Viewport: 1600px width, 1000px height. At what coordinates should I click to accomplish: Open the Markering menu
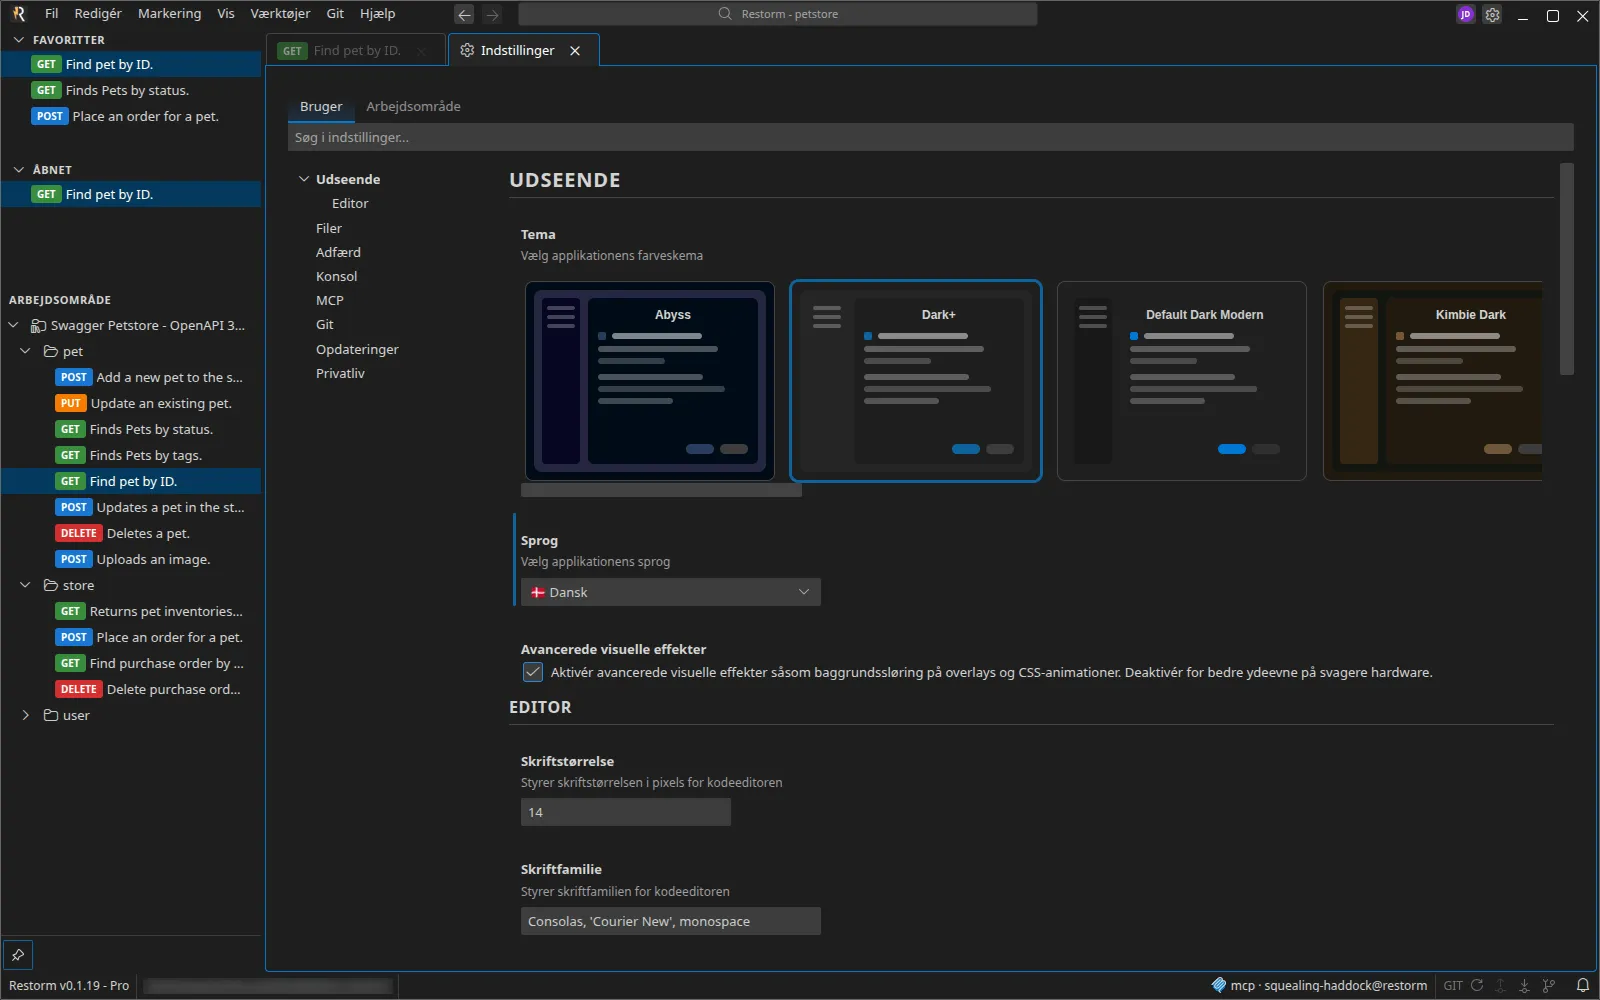click(169, 14)
